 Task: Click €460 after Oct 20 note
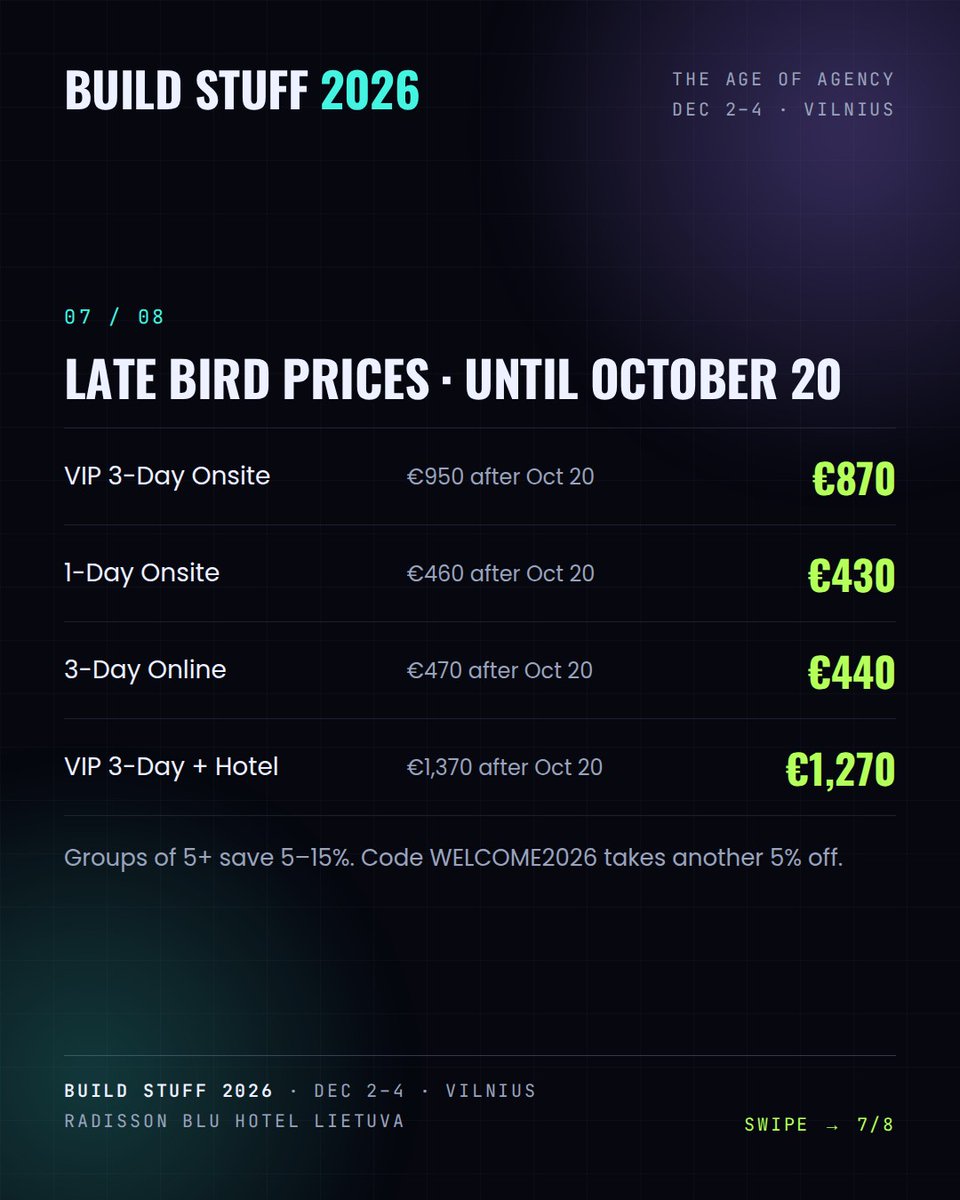(500, 574)
